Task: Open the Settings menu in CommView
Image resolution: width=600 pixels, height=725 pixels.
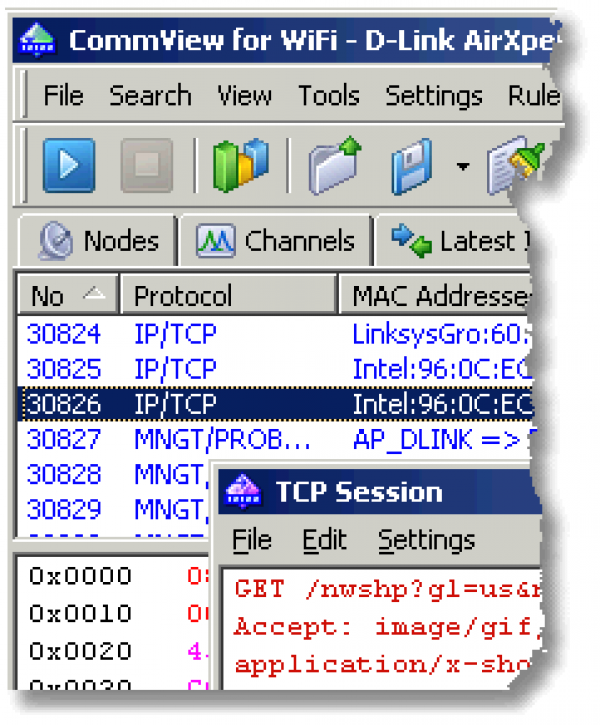Action: (434, 96)
